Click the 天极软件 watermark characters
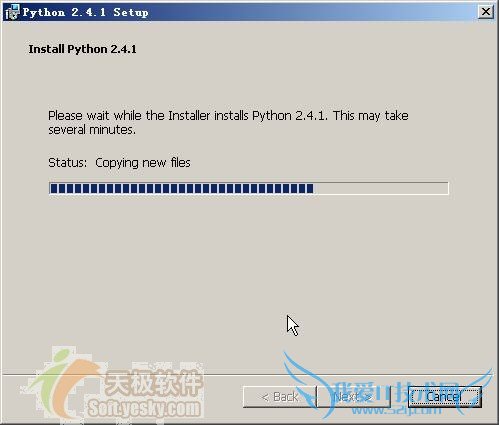The width and height of the screenshot is (499, 425). coord(153,382)
